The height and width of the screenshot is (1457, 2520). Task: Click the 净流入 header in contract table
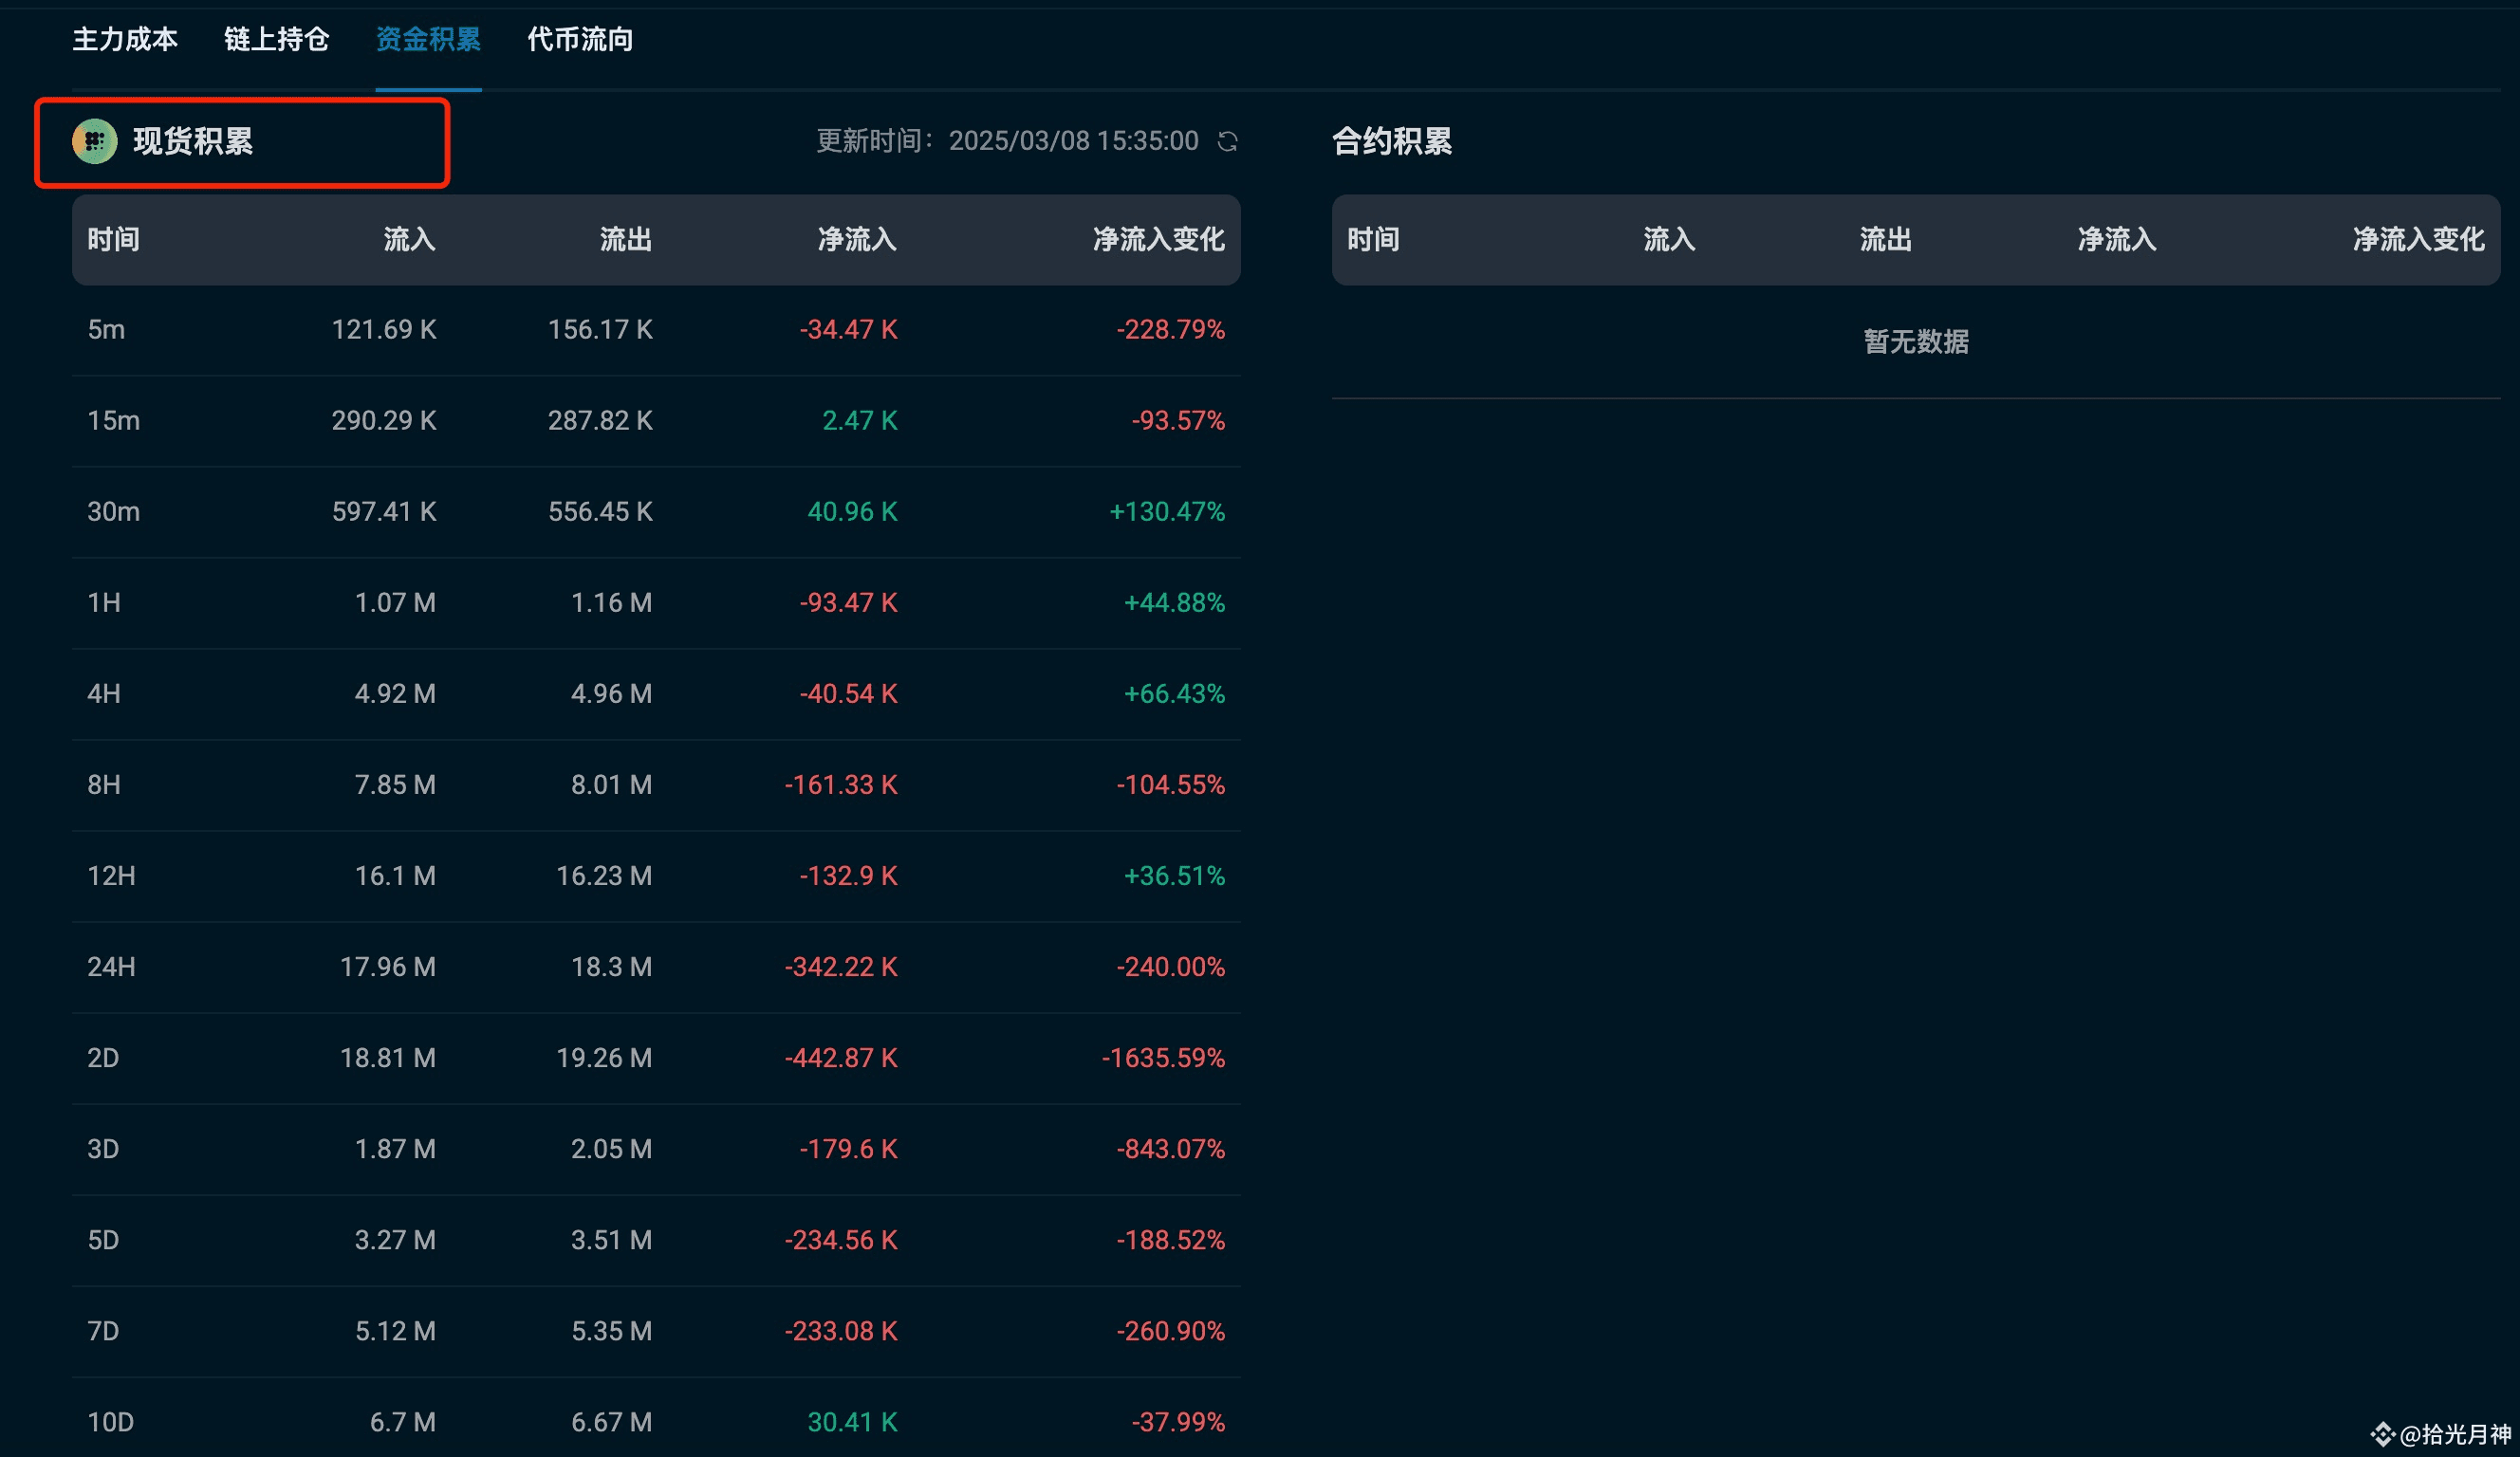point(2117,239)
